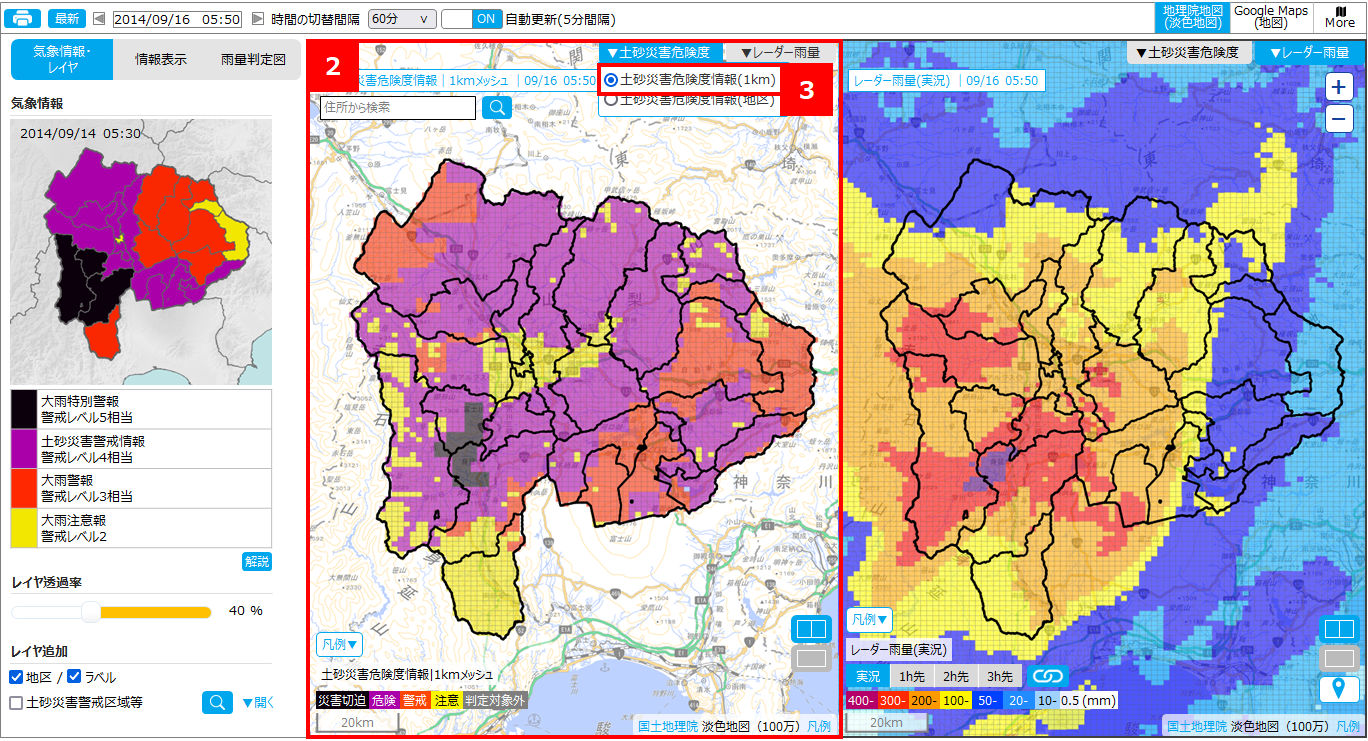Screen dimensions: 1368x741
Task: Step back to the previous time
Action: point(99,19)
